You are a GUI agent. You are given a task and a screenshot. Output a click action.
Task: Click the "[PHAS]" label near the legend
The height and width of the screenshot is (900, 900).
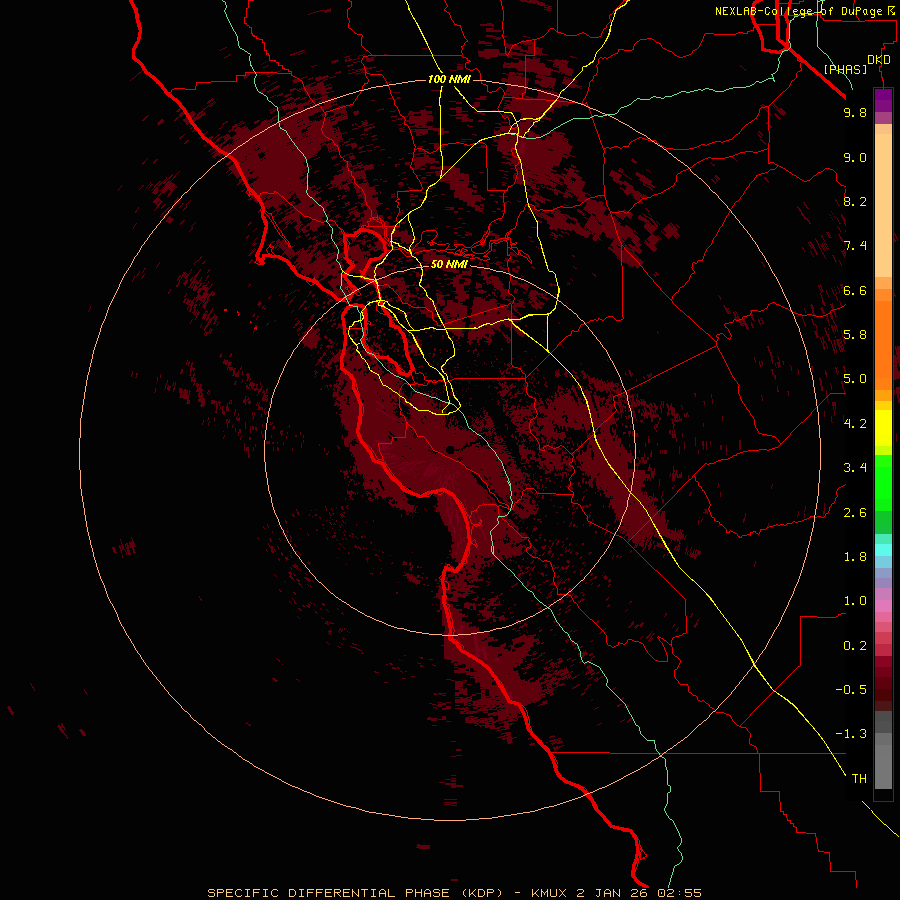845,70
